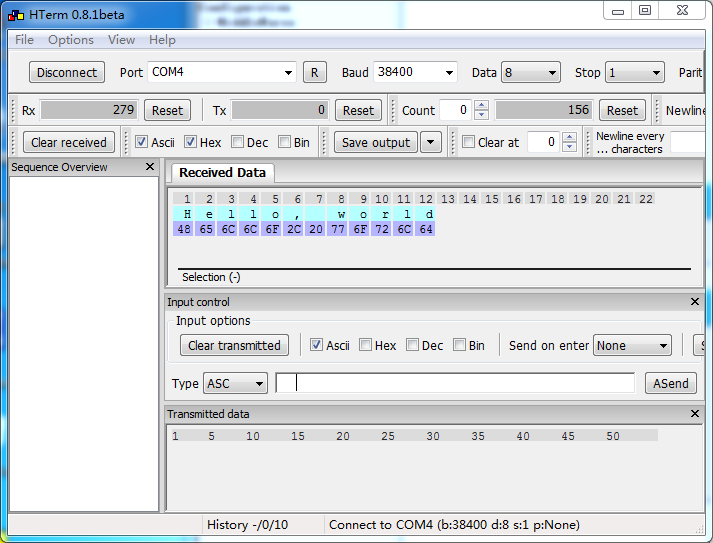Click the ASend button
Screen dimensions: 713x543
pos(671,383)
